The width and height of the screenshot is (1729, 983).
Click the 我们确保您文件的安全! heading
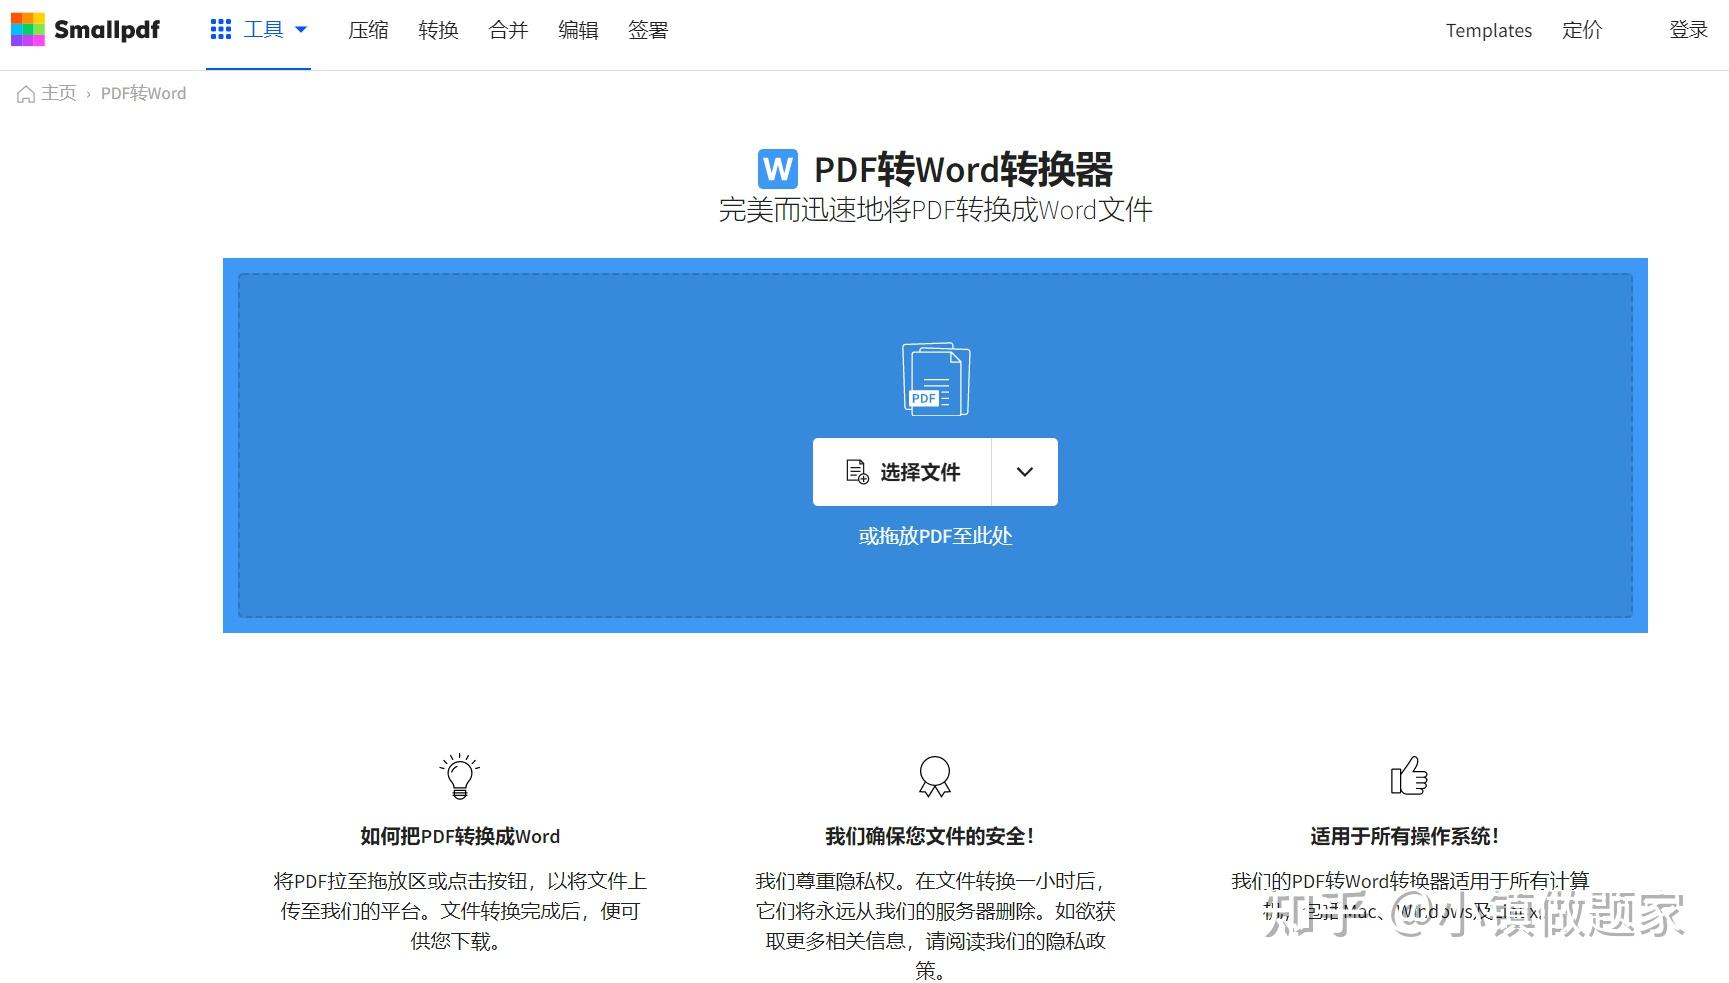pyautogui.click(x=930, y=836)
